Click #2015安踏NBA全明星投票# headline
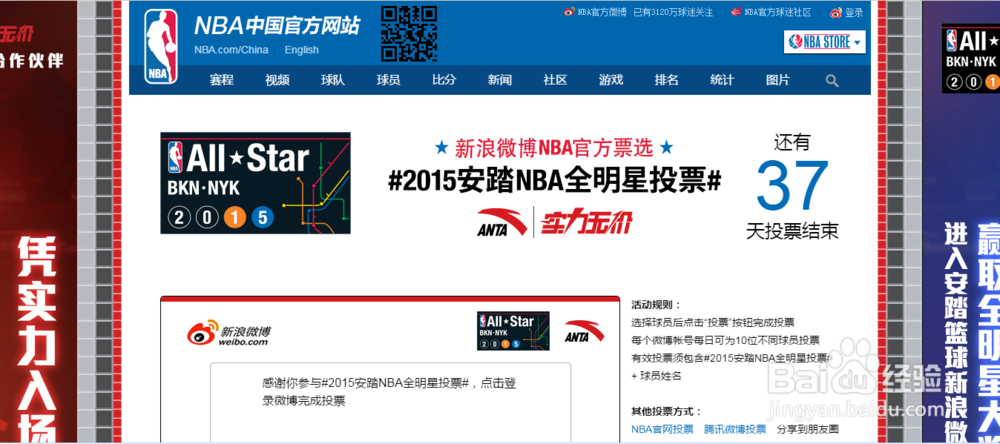Viewport: 1000px width, 444px height. (x=555, y=181)
